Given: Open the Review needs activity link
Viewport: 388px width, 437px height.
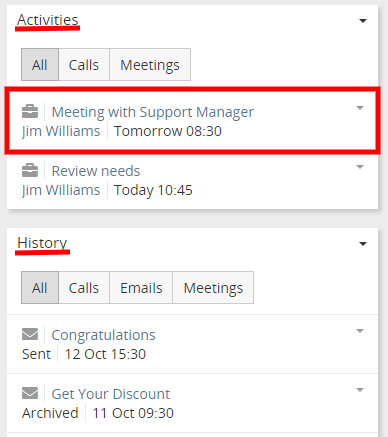Looking at the screenshot, I should (96, 171).
